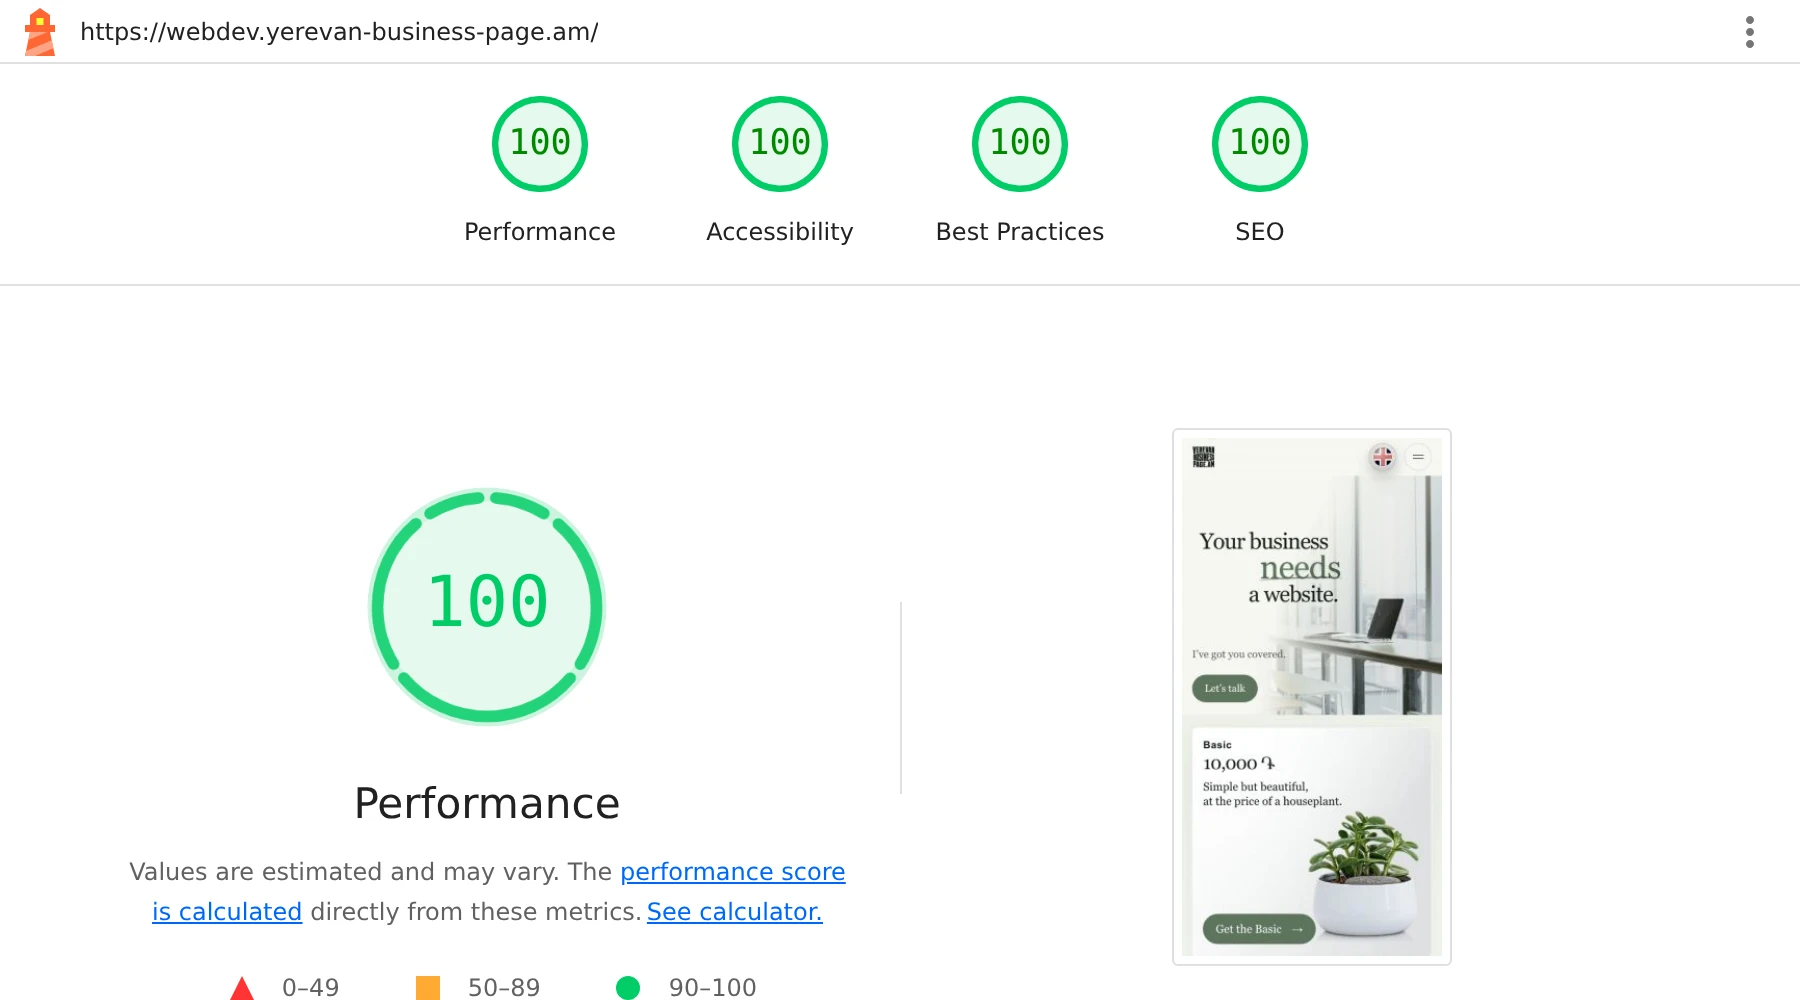Screen dimensions: 1800x1000
Task: Click the orange square 50–89 legend icon
Action: click(x=428, y=988)
